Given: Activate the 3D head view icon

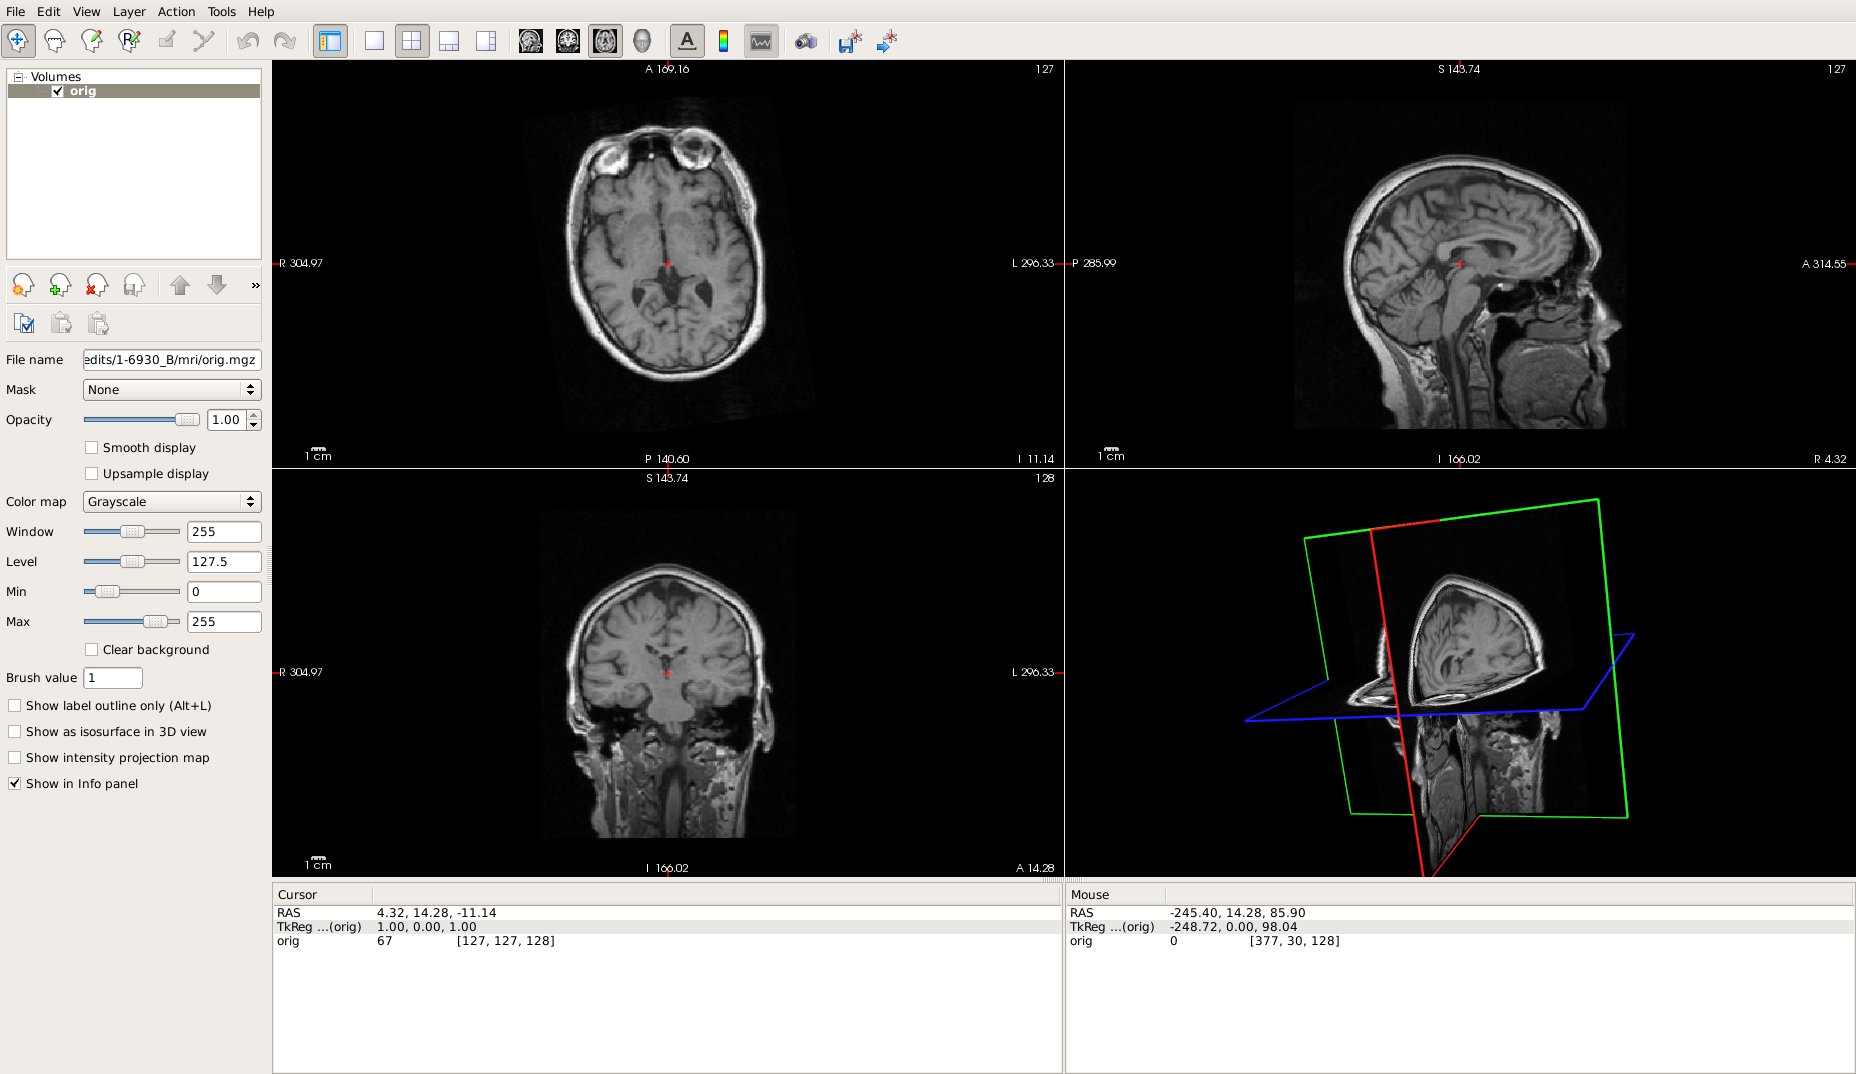Looking at the screenshot, I should [642, 41].
